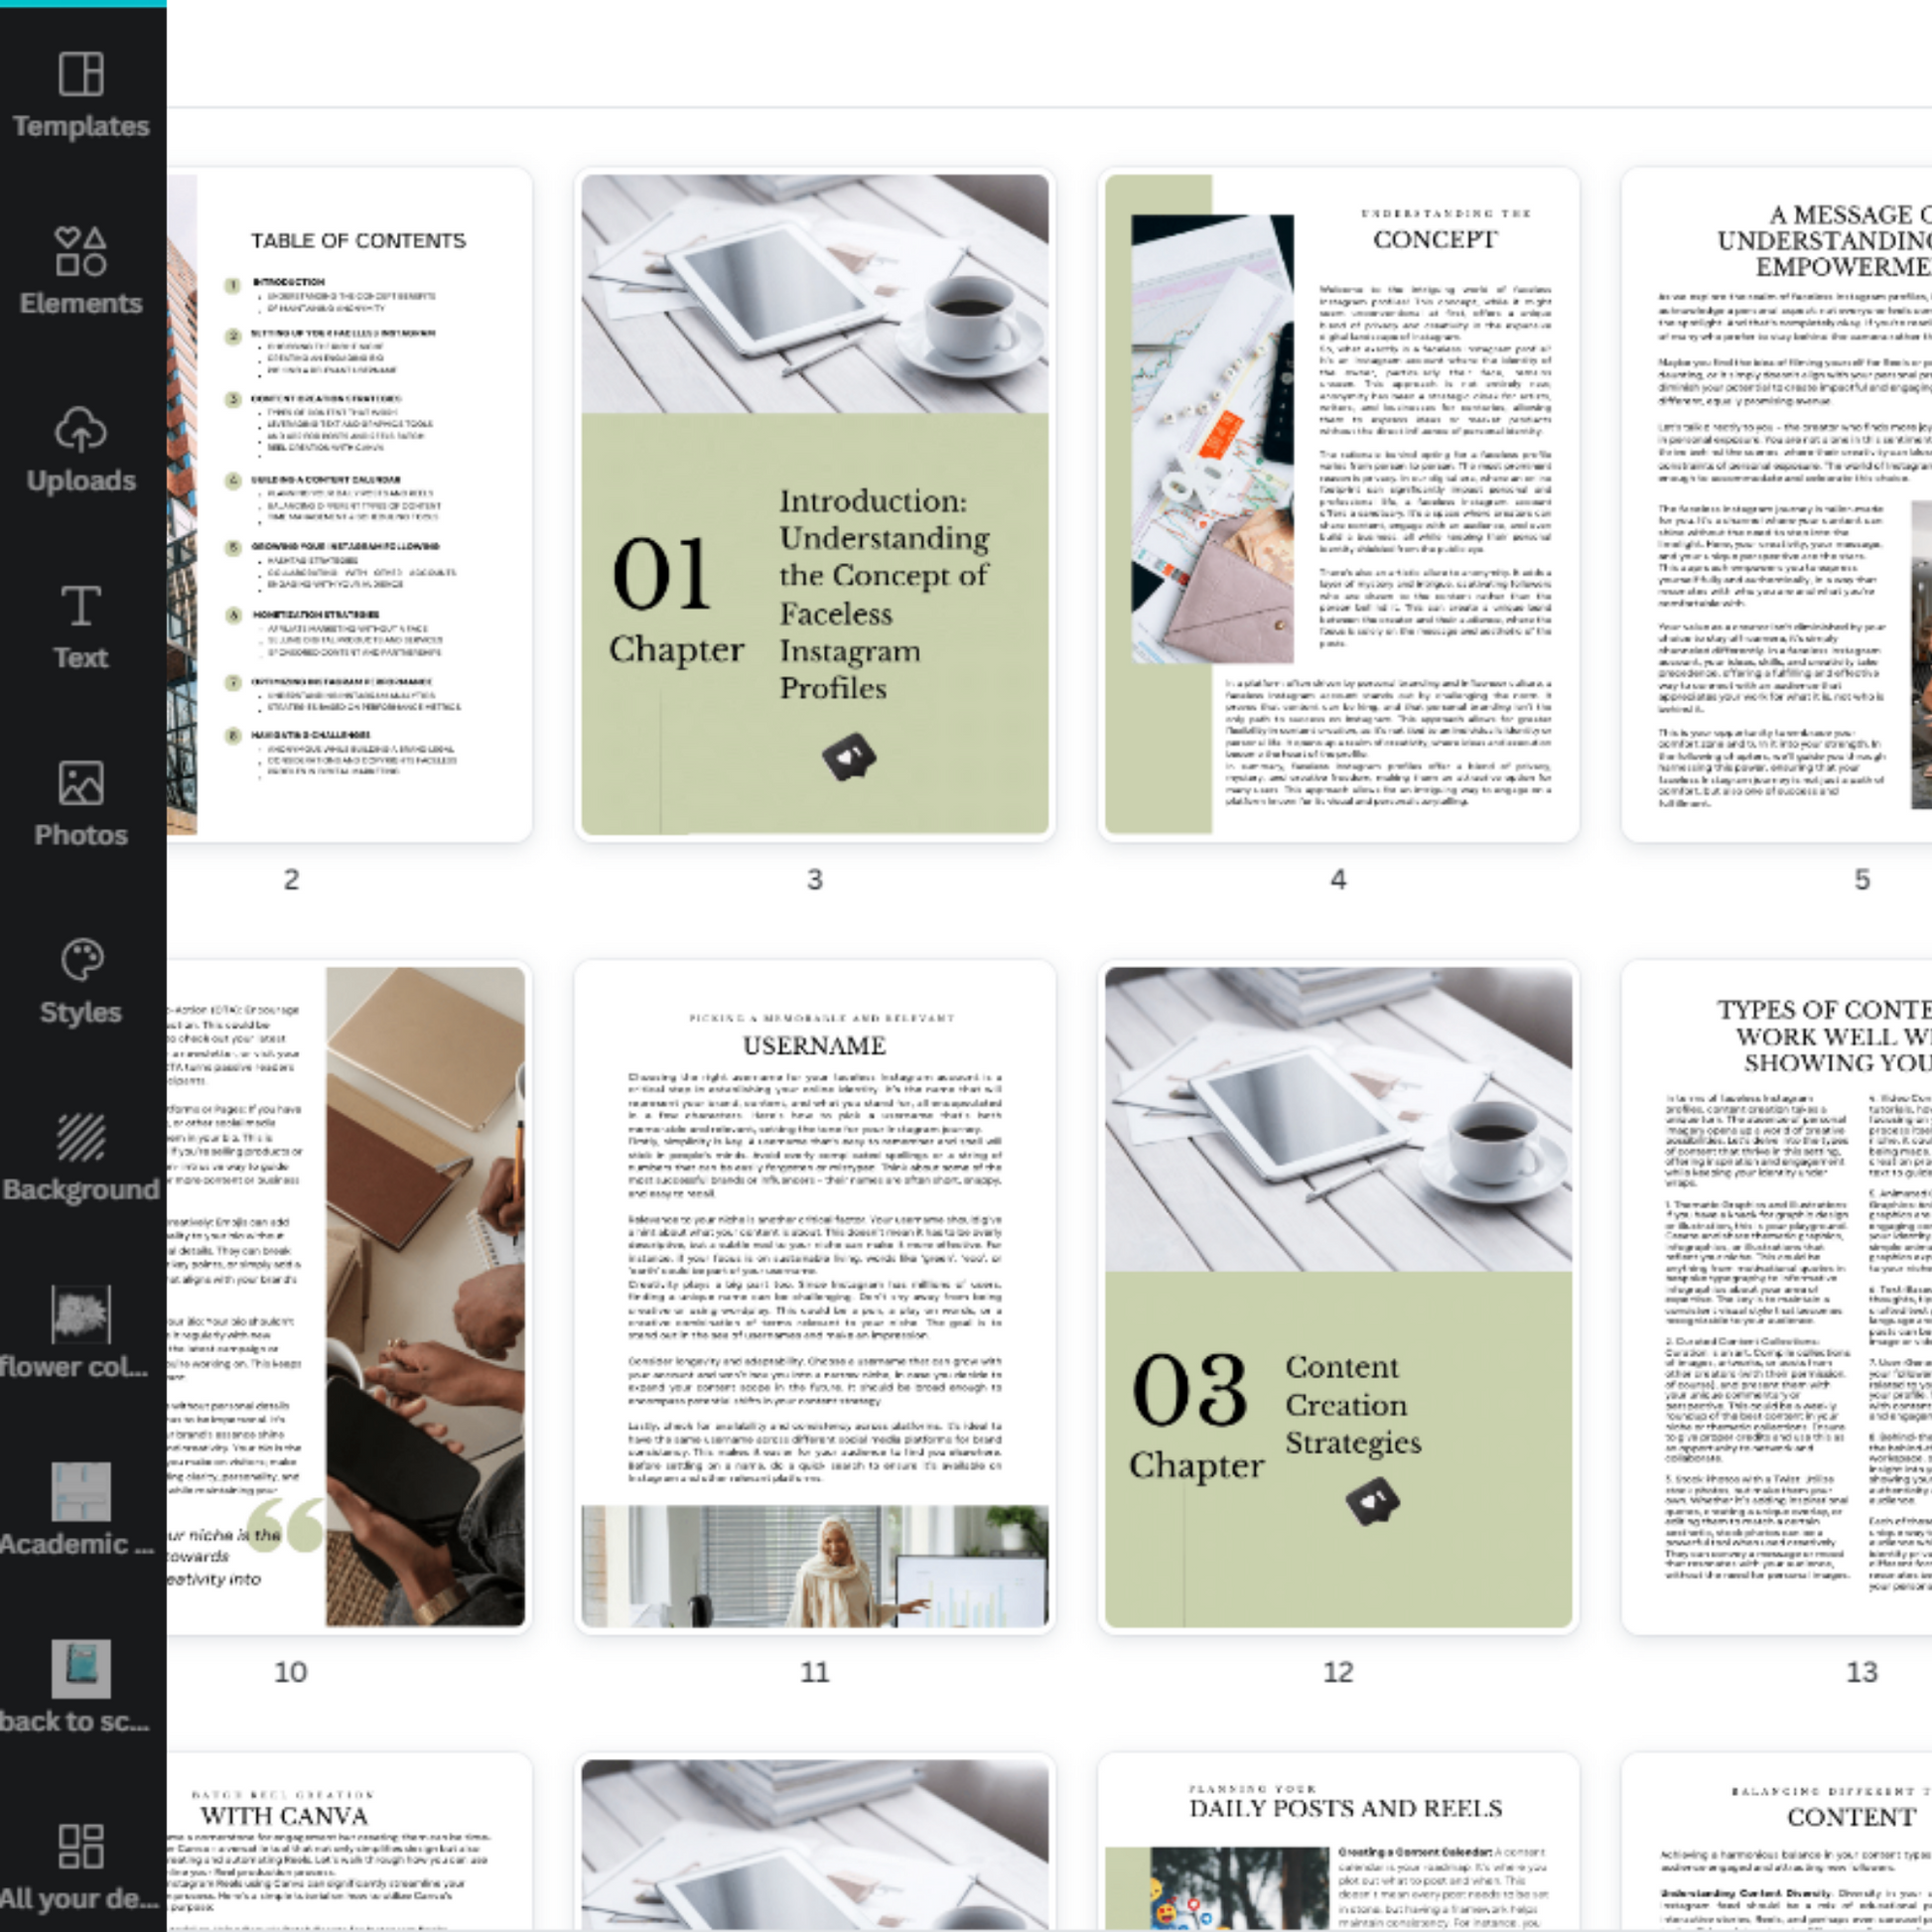
Task: Select page 2 Table of Contents thumbnail
Action: (x=350, y=504)
